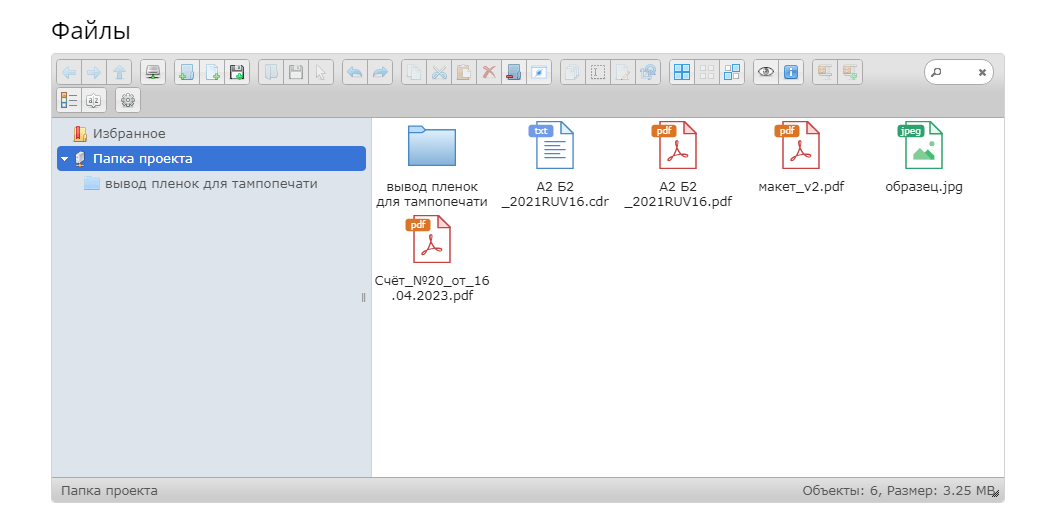Click the Create archive toolbar icon
1061x524 pixels.
(x=850, y=72)
